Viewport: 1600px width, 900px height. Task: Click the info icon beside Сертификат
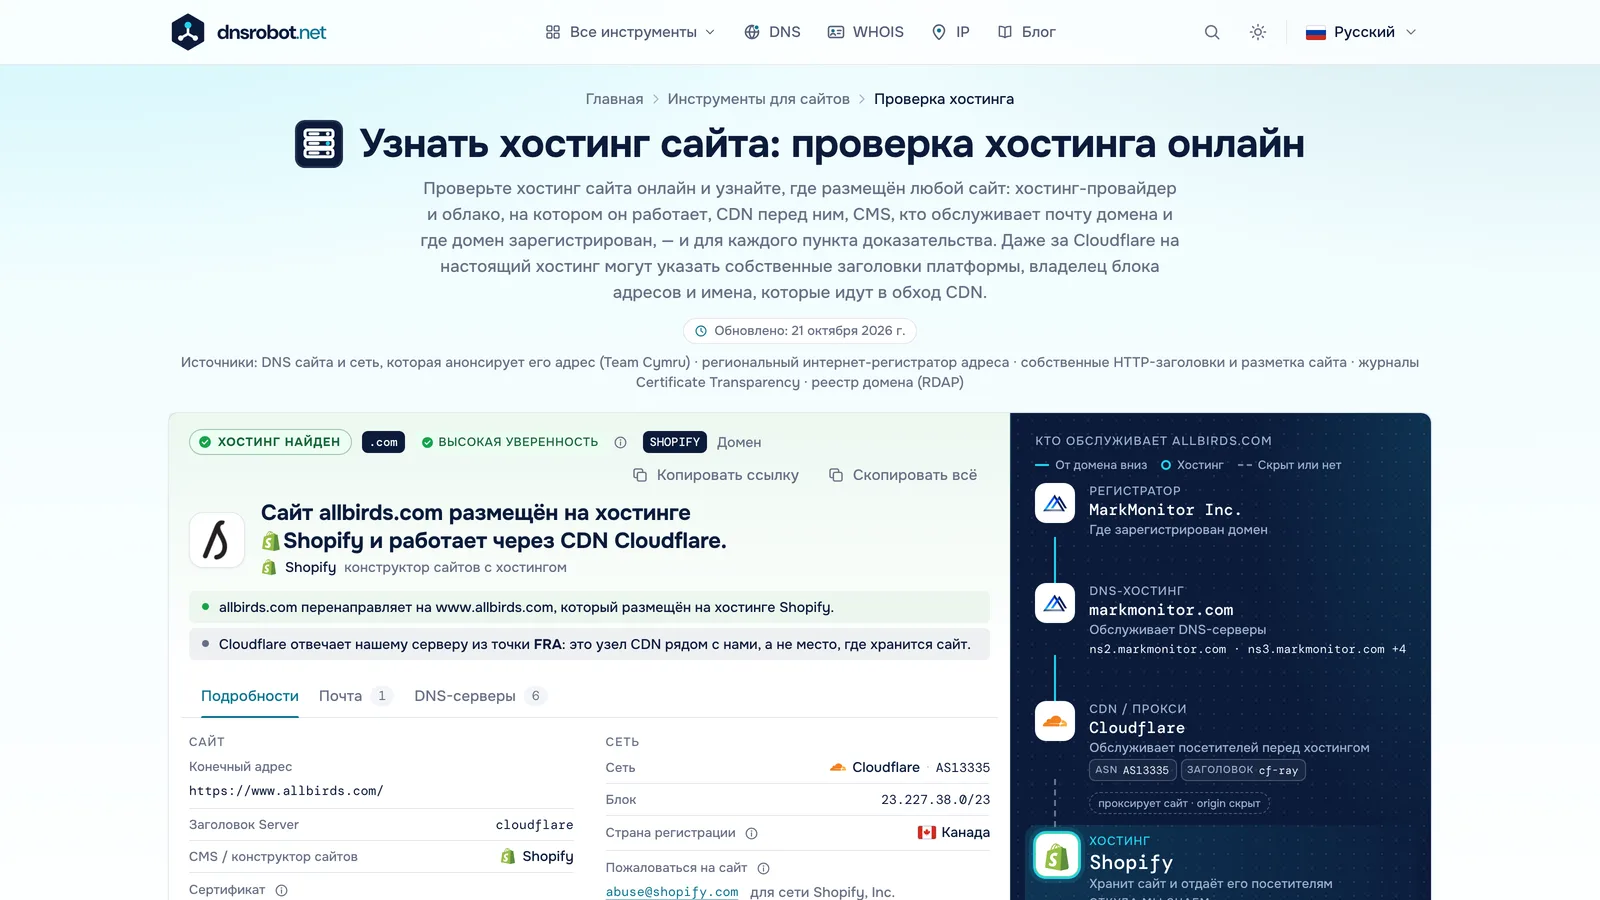(x=281, y=890)
